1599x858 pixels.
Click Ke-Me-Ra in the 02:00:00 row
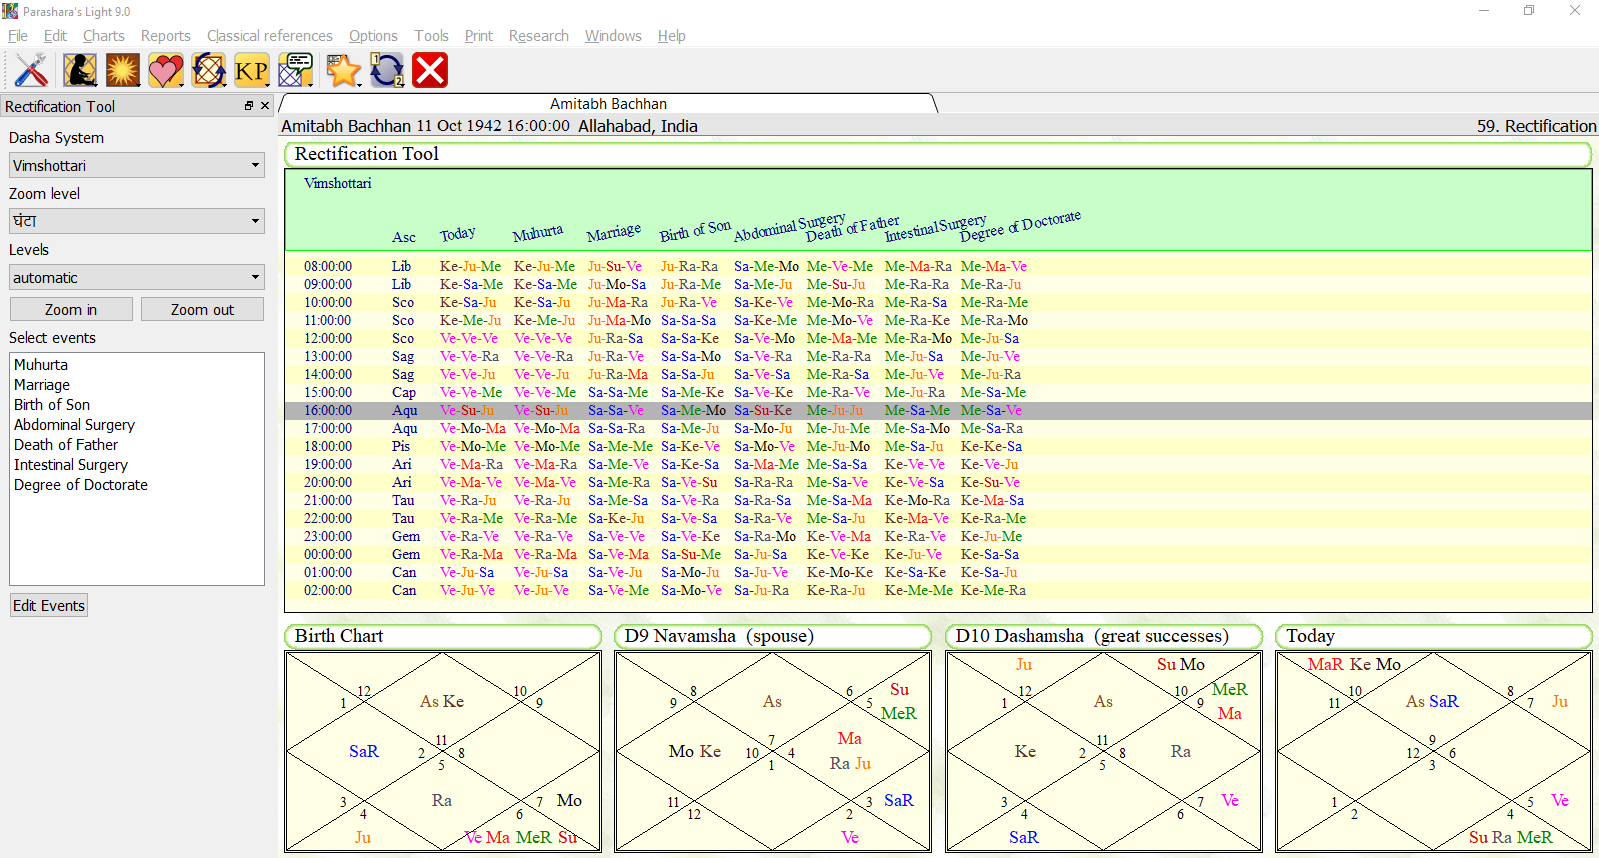point(993,590)
